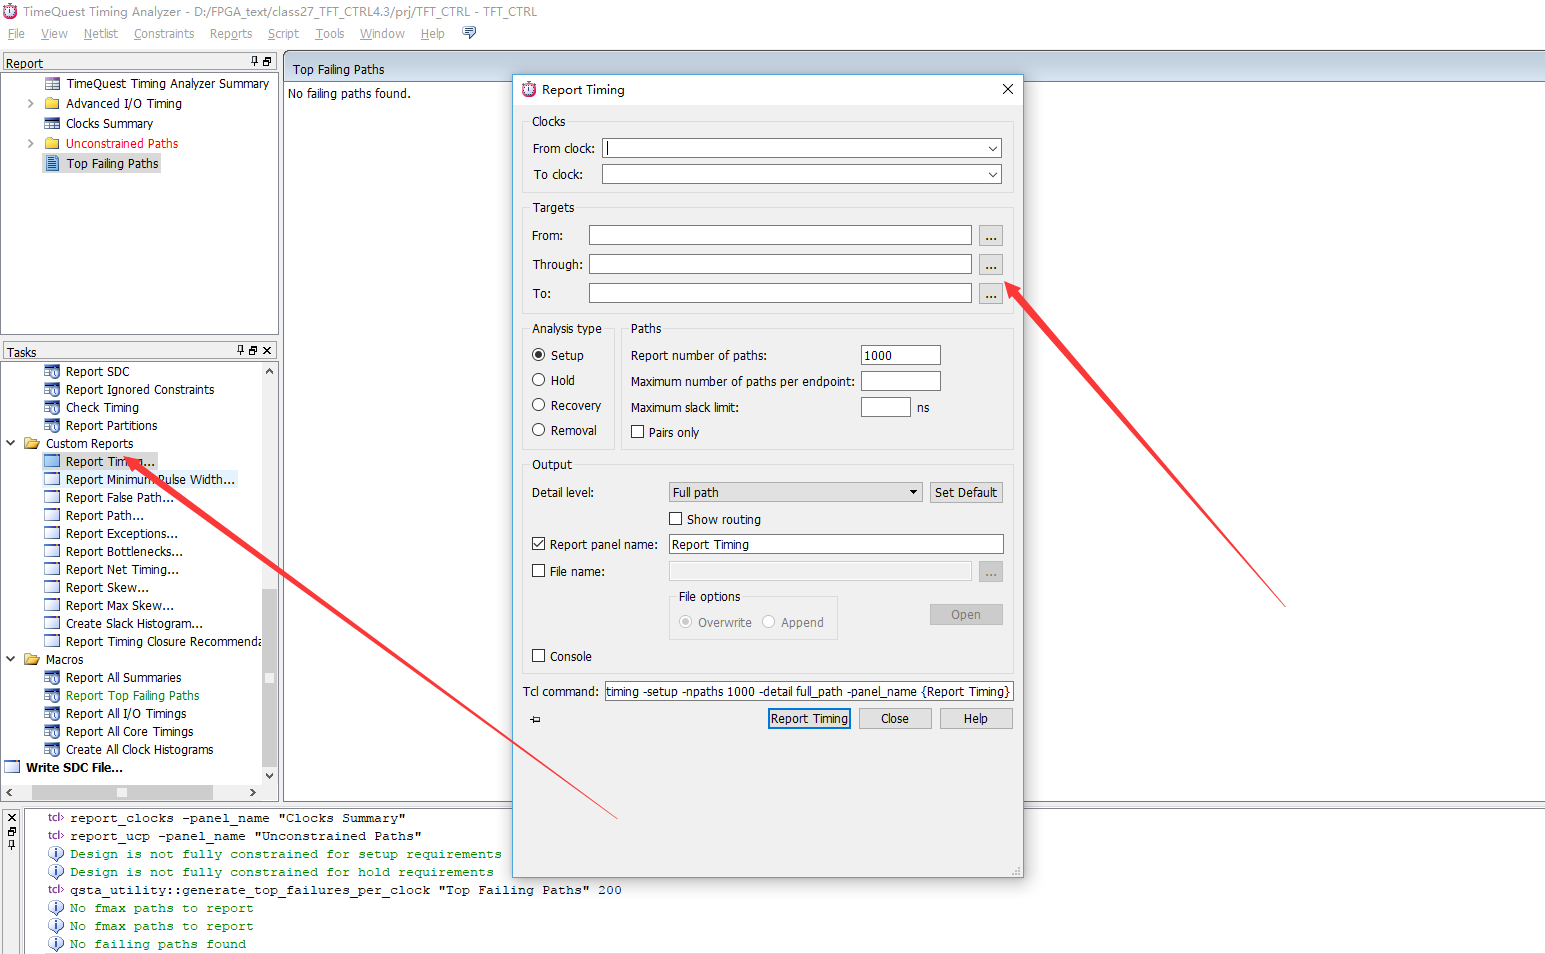Screen dimensions: 1545x954
Task: Browse targets for the From field
Action: tap(991, 236)
